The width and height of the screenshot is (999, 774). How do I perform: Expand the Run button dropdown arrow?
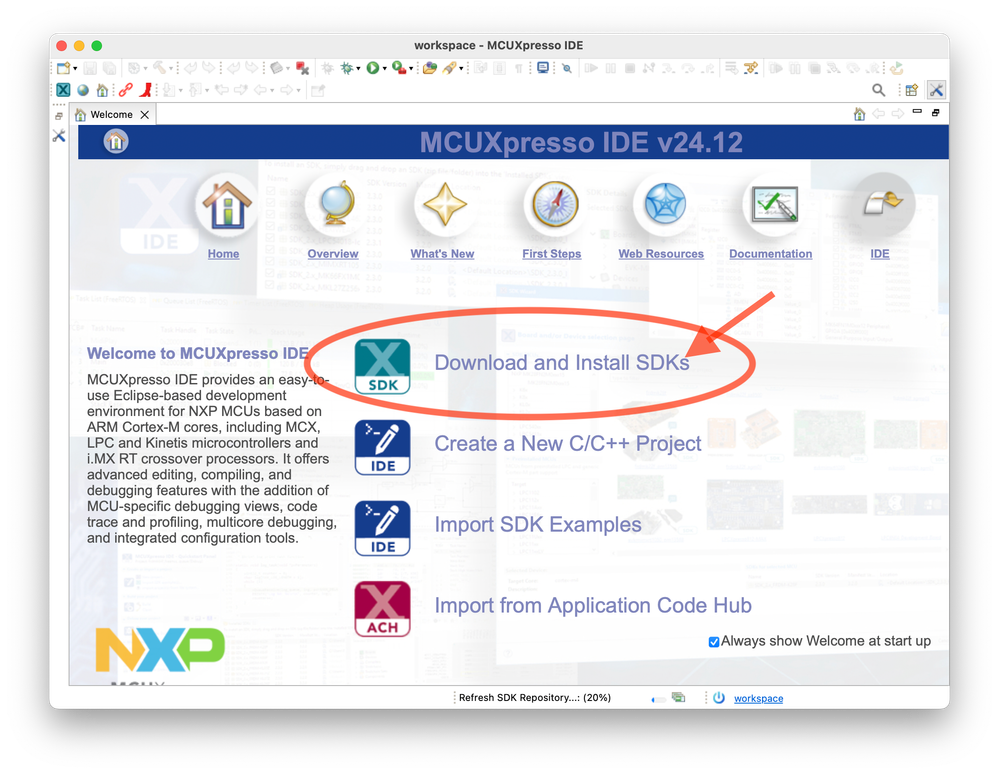point(384,68)
